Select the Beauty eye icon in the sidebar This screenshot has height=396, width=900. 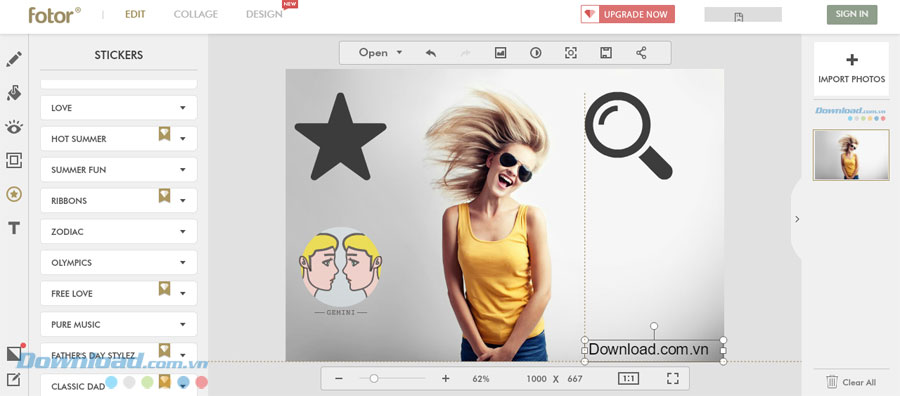click(14, 127)
